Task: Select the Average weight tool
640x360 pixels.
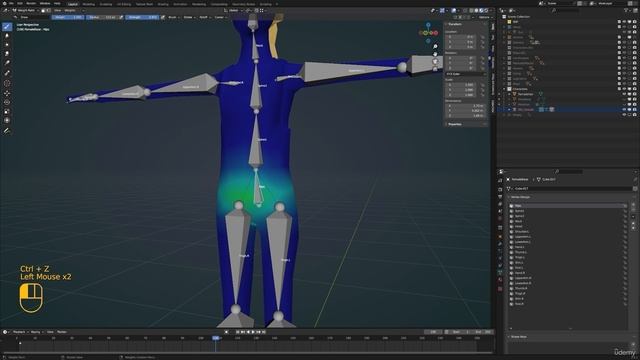Action: [x=7, y=44]
